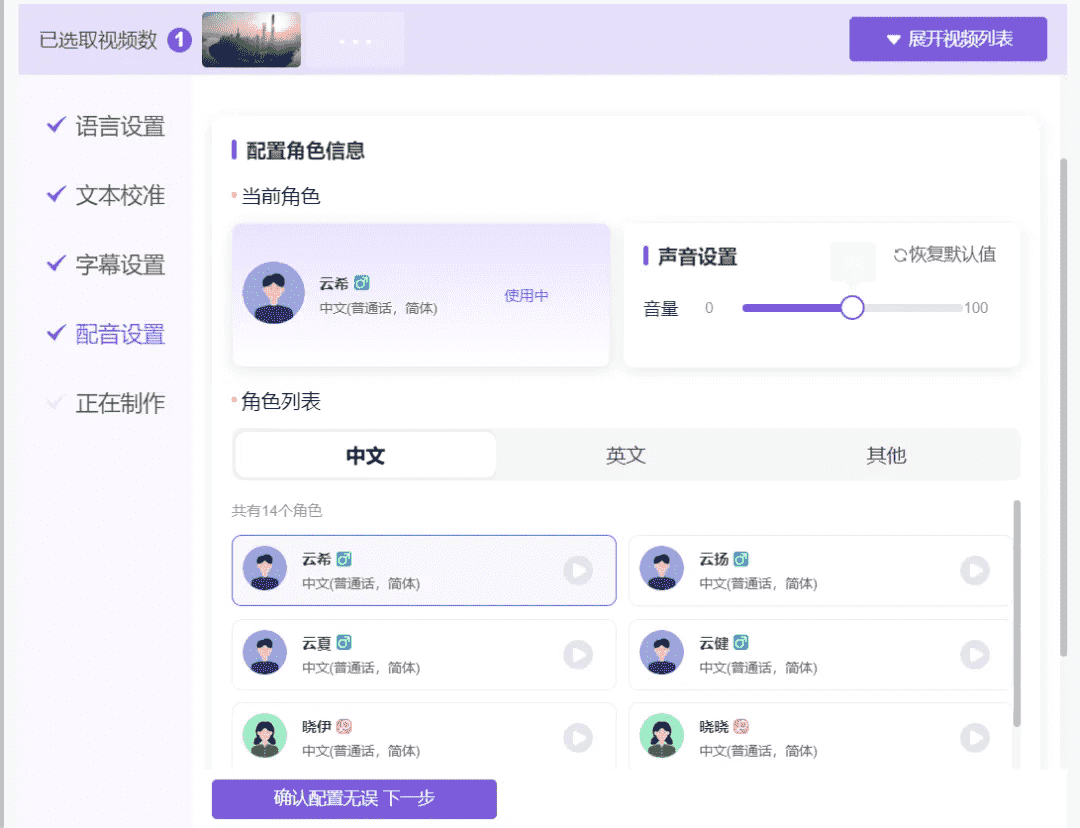Select 云扬 role name text

[x=714, y=559]
